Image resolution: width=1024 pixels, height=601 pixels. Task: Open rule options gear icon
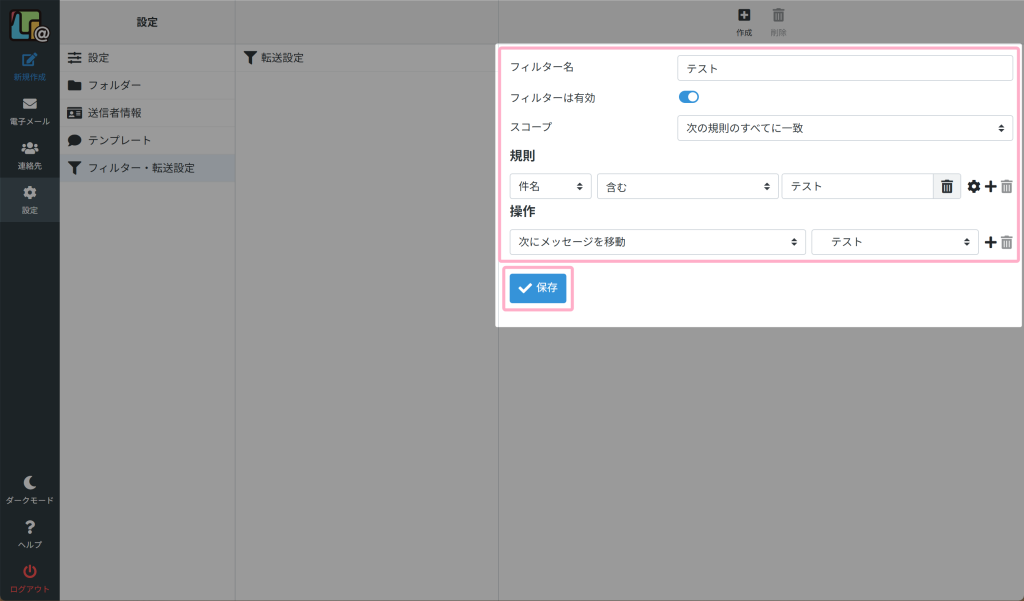point(974,187)
